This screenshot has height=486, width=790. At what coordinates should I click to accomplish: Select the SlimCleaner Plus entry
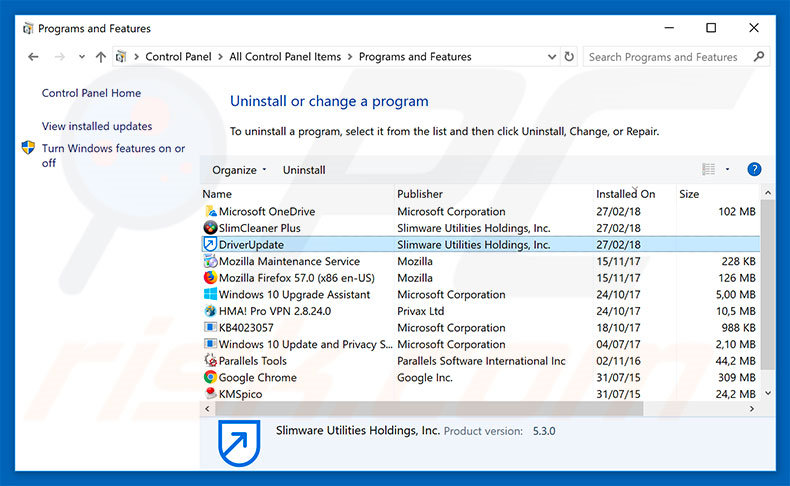[259, 228]
